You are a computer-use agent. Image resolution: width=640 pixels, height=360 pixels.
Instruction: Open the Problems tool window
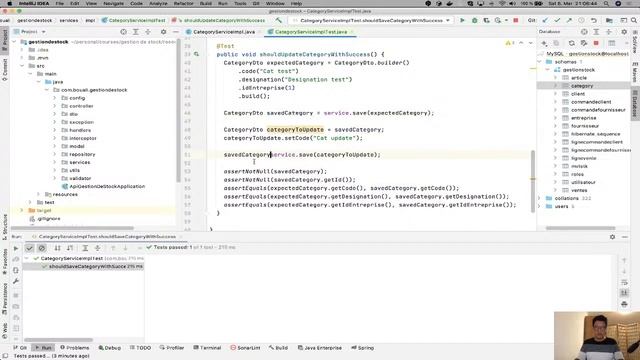74,348
